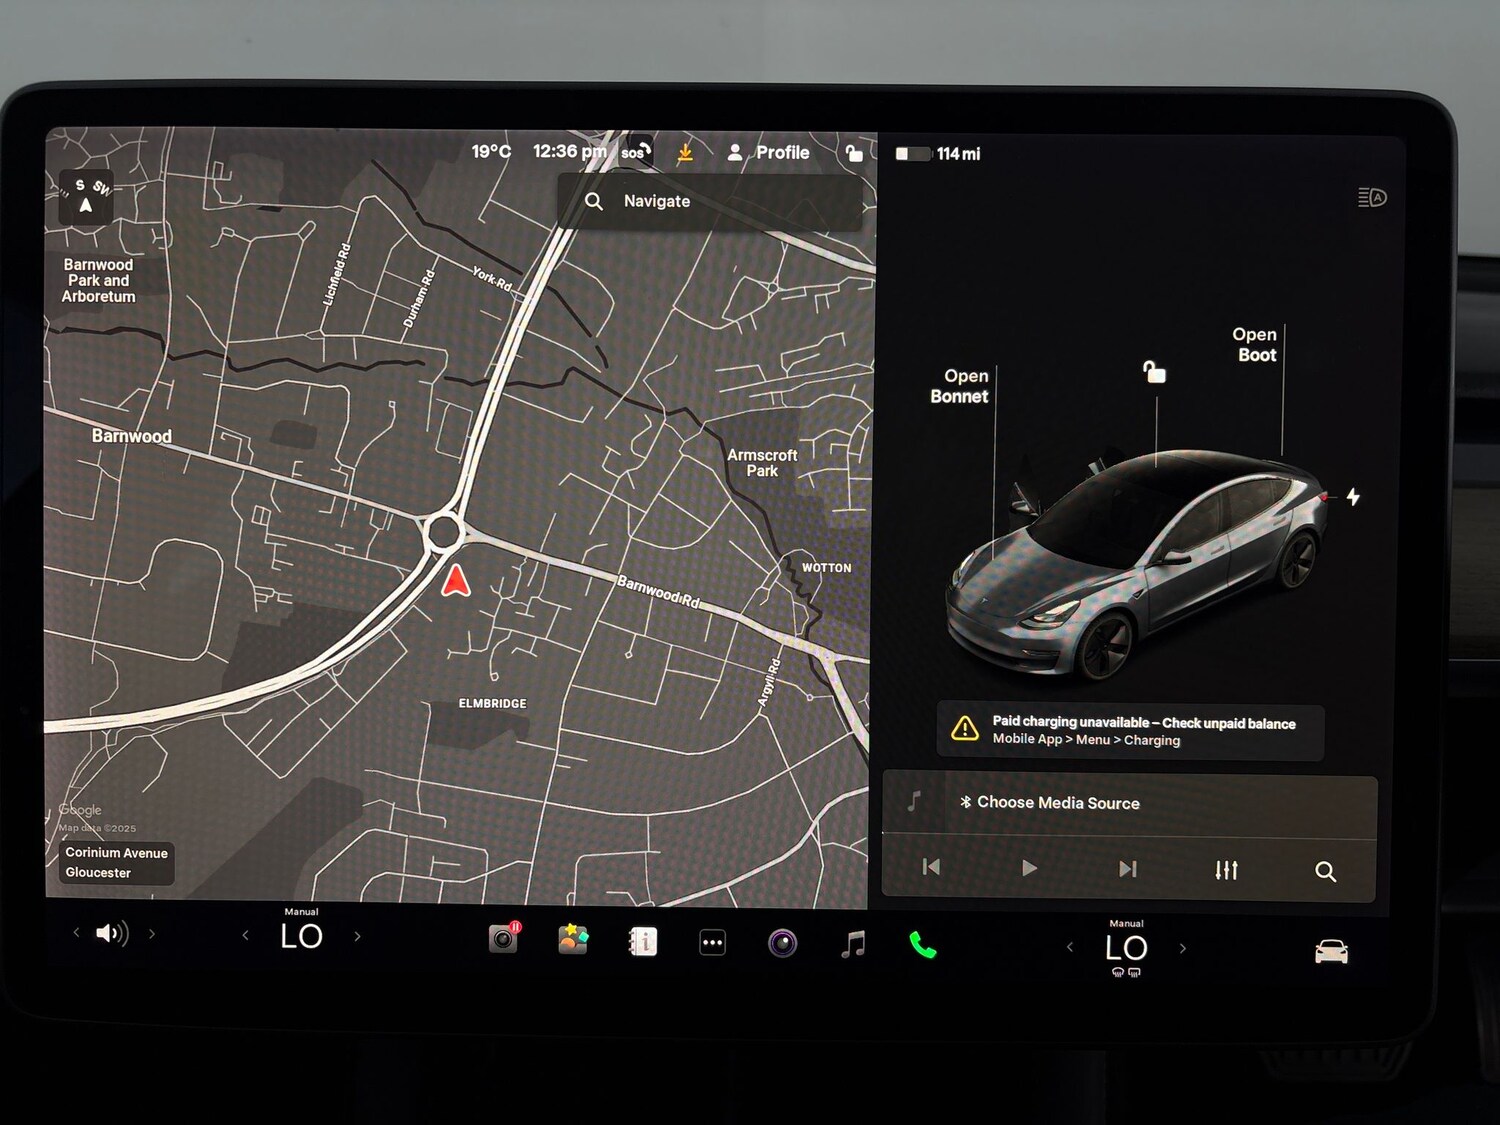
Task: Tap the 3D car model
Action: click(x=1137, y=564)
